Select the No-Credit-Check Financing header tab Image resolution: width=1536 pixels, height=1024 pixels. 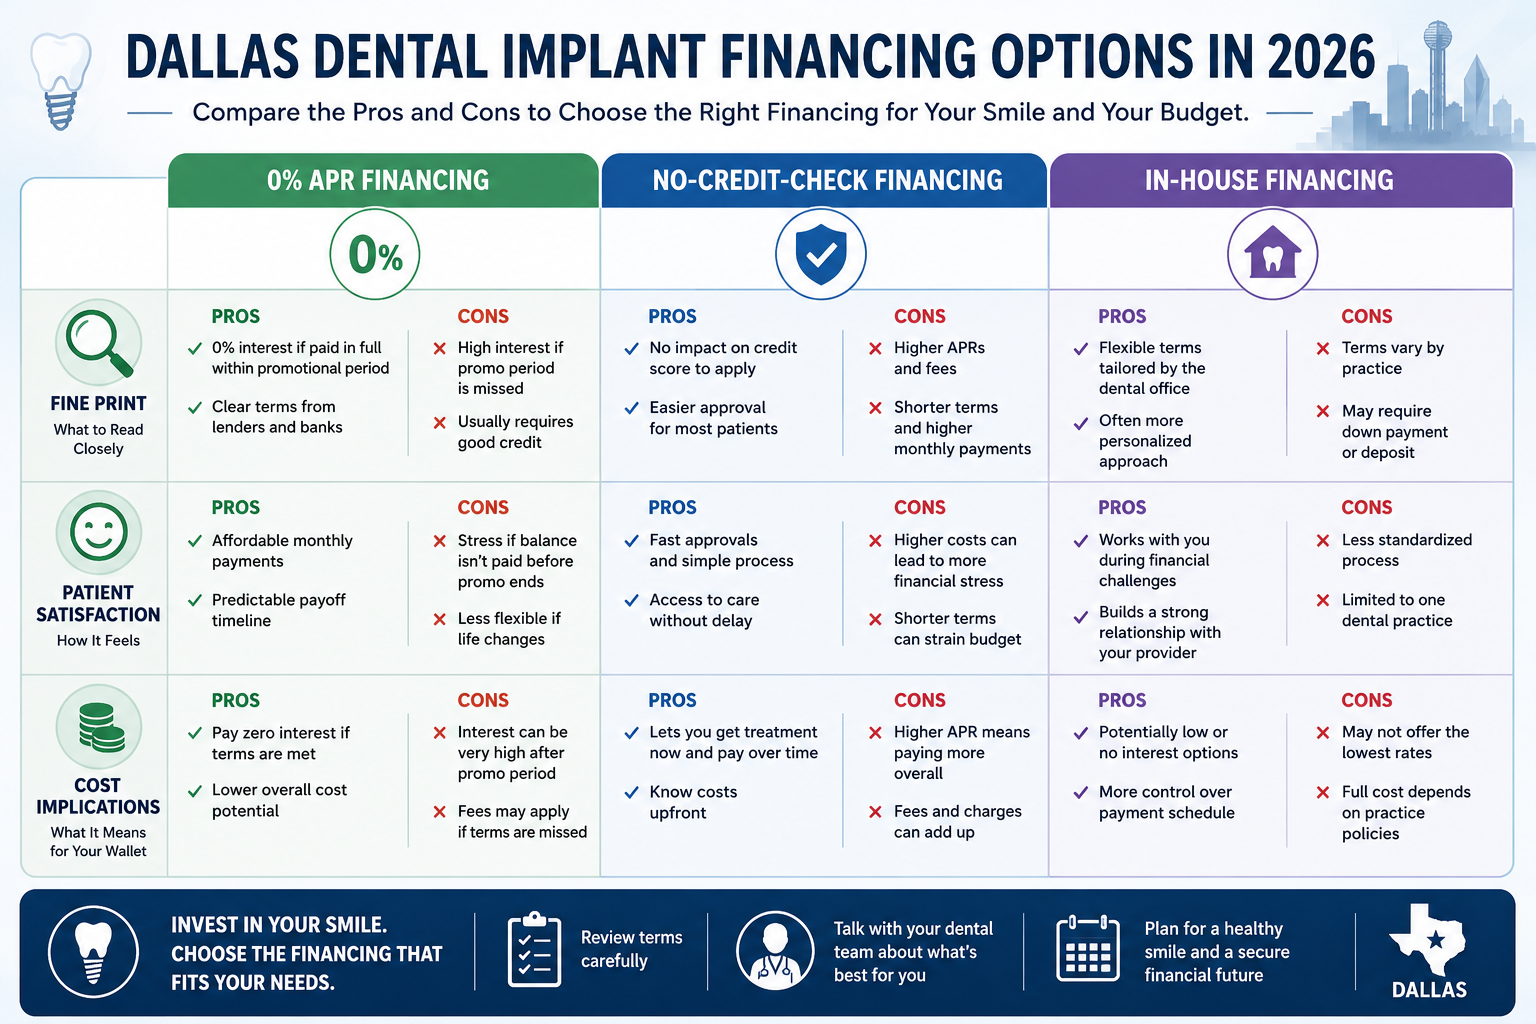point(824,180)
